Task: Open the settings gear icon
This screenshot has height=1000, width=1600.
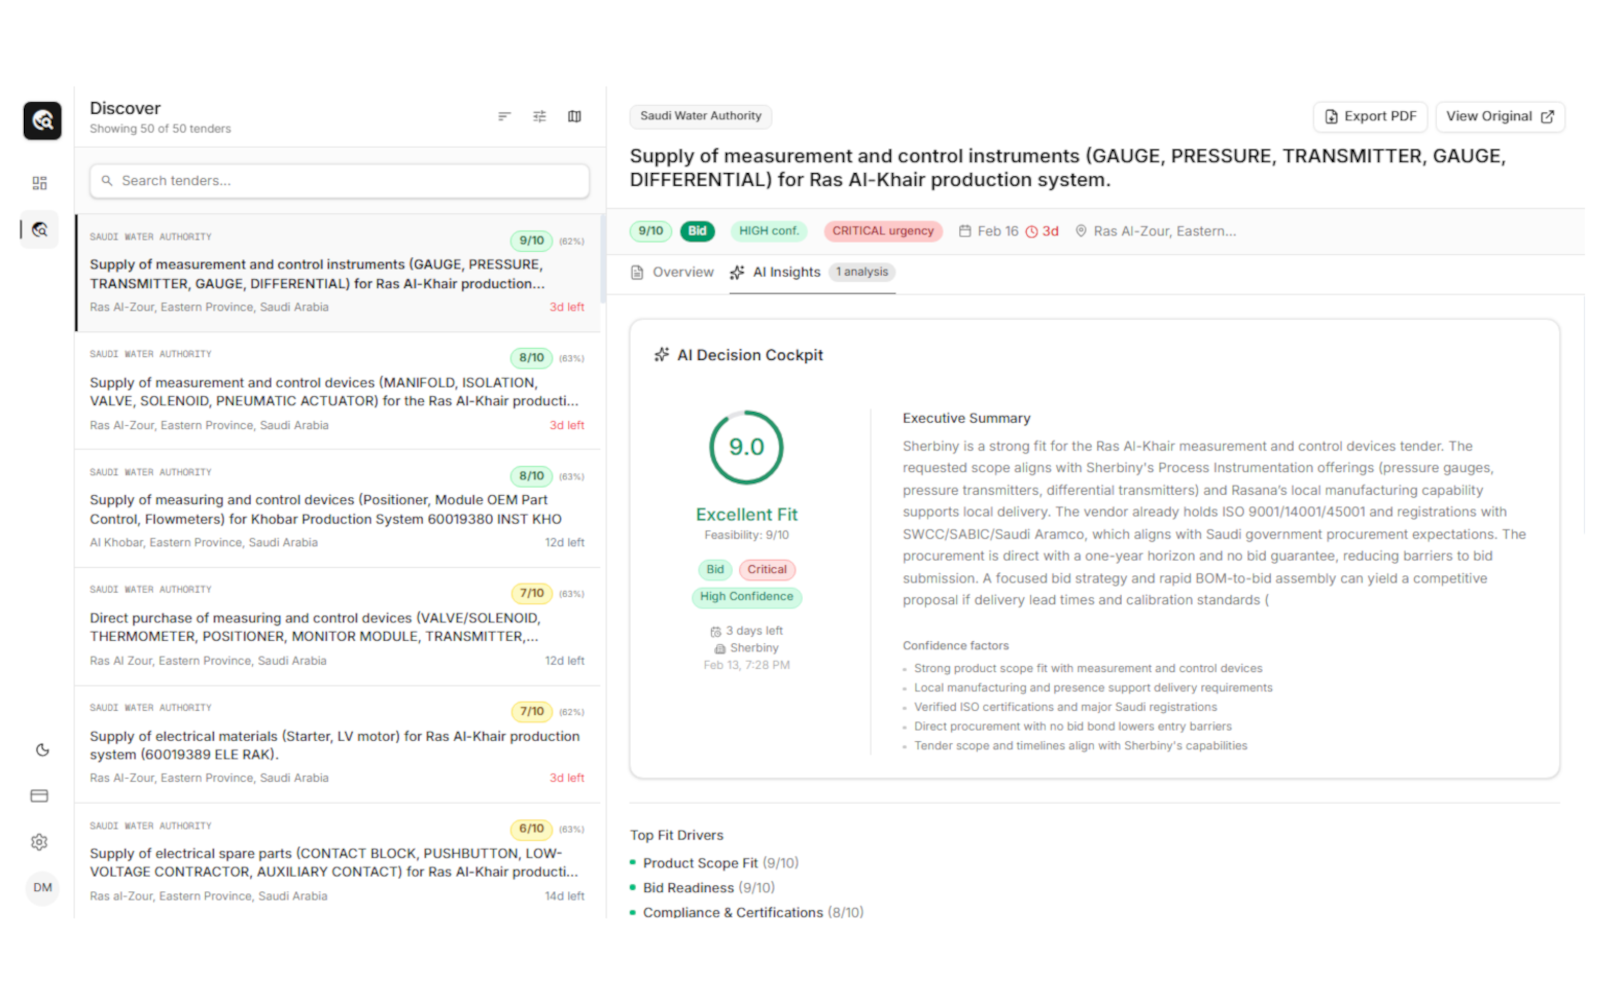Action: click(x=40, y=842)
